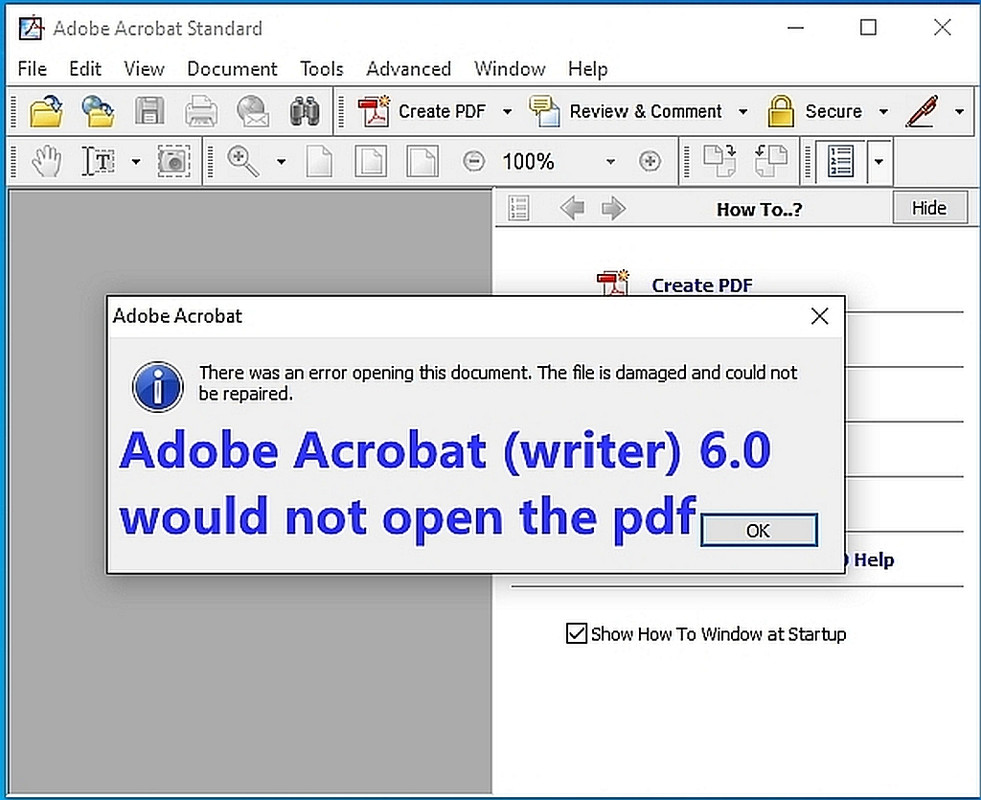Open the View menu
This screenshot has width=981, height=800.
point(144,68)
